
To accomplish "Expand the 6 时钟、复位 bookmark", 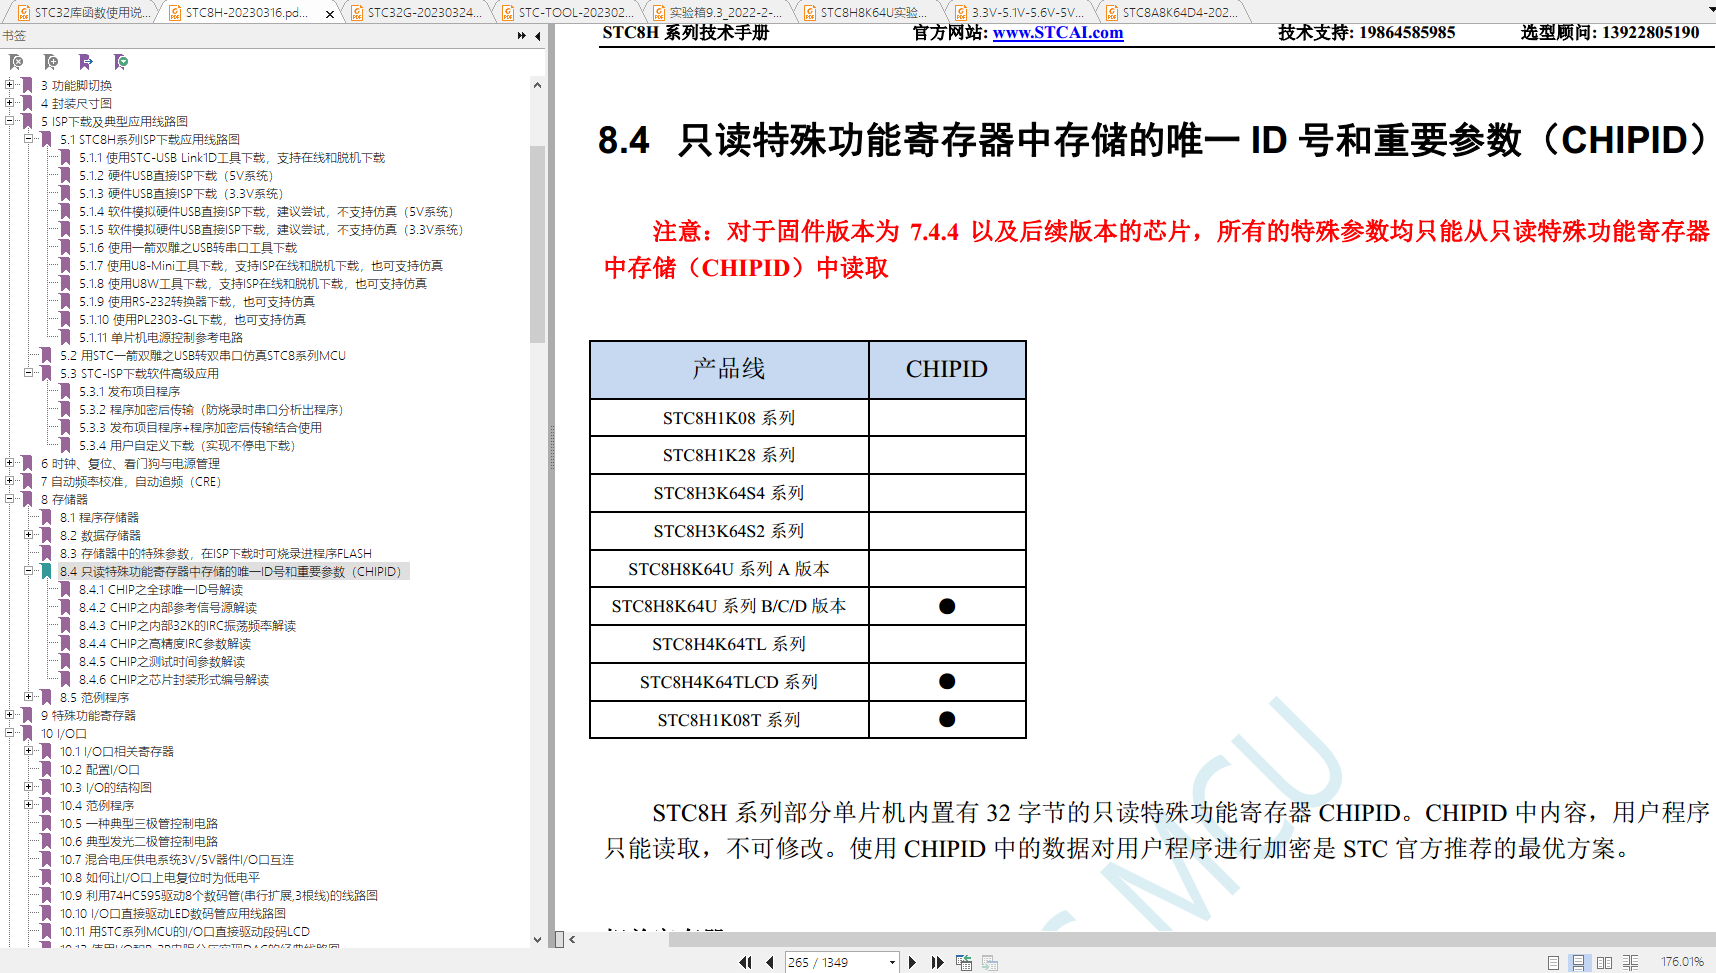I will (x=10, y=463).
